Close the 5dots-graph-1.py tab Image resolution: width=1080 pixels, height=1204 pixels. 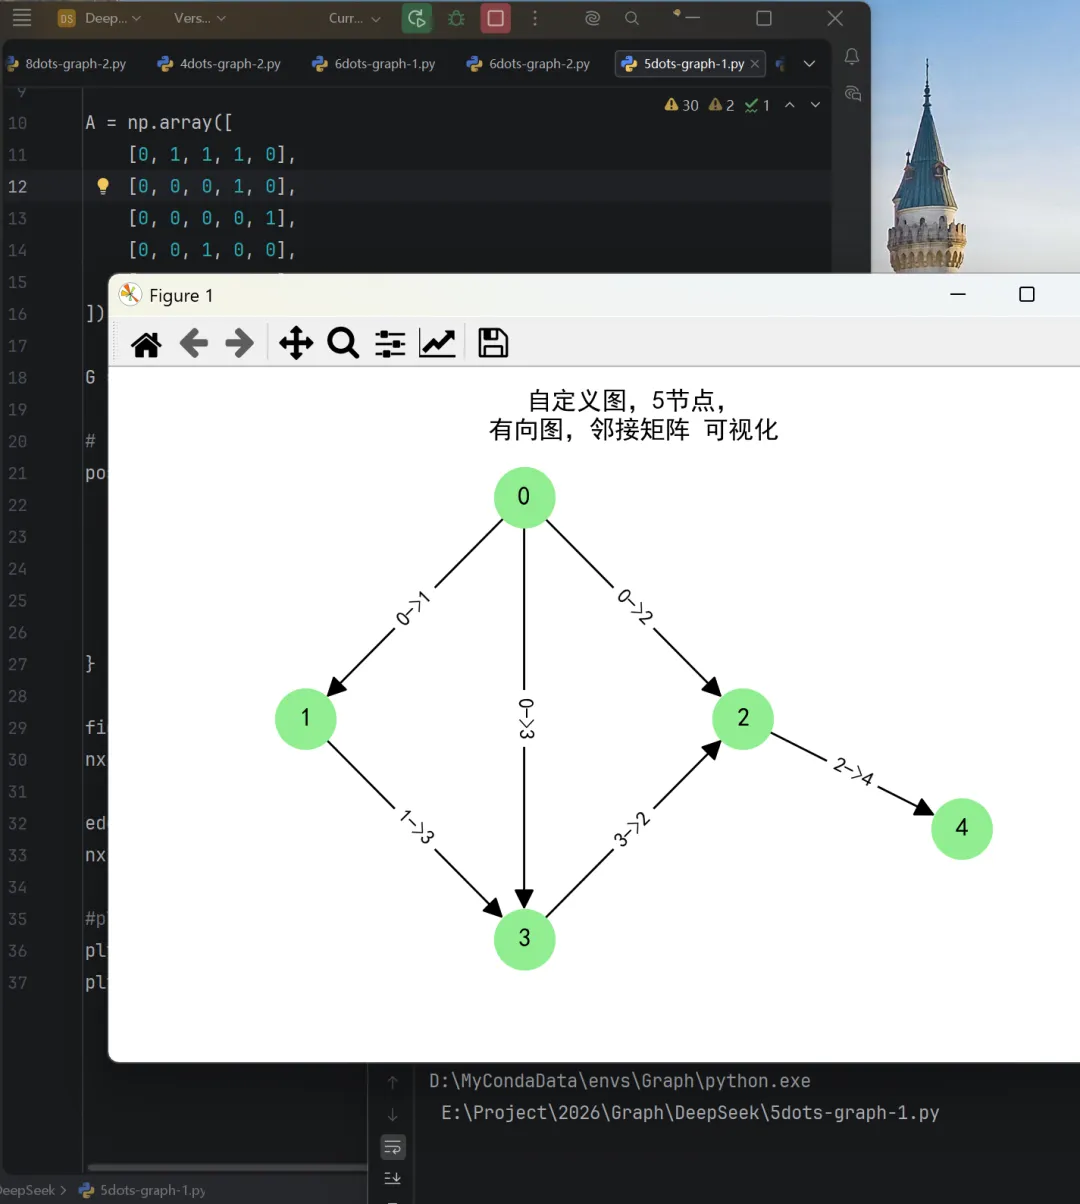[x=755, y=63]
